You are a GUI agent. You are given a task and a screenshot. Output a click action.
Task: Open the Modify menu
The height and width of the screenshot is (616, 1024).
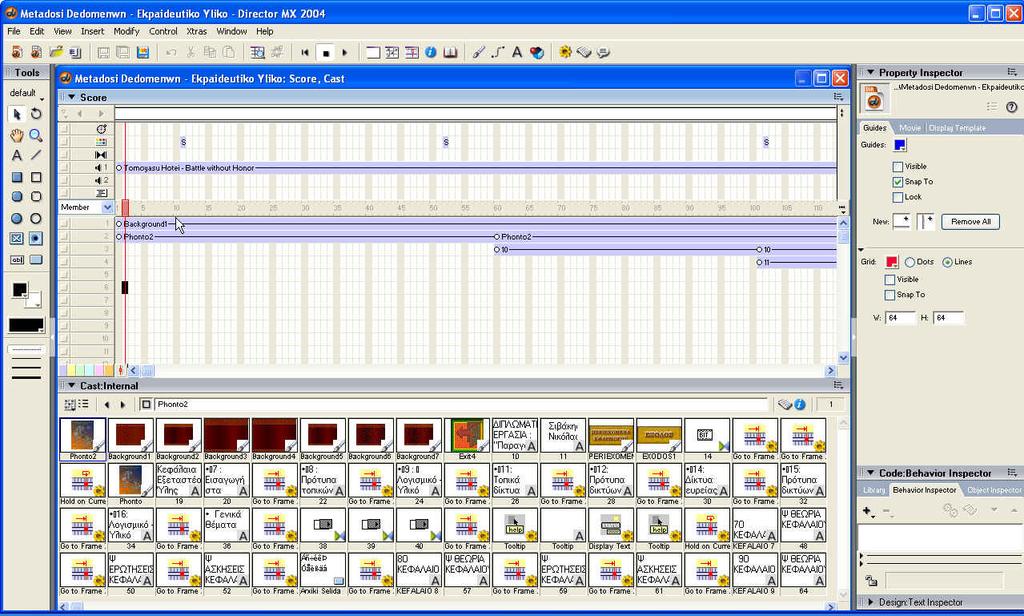coord(126,31)
